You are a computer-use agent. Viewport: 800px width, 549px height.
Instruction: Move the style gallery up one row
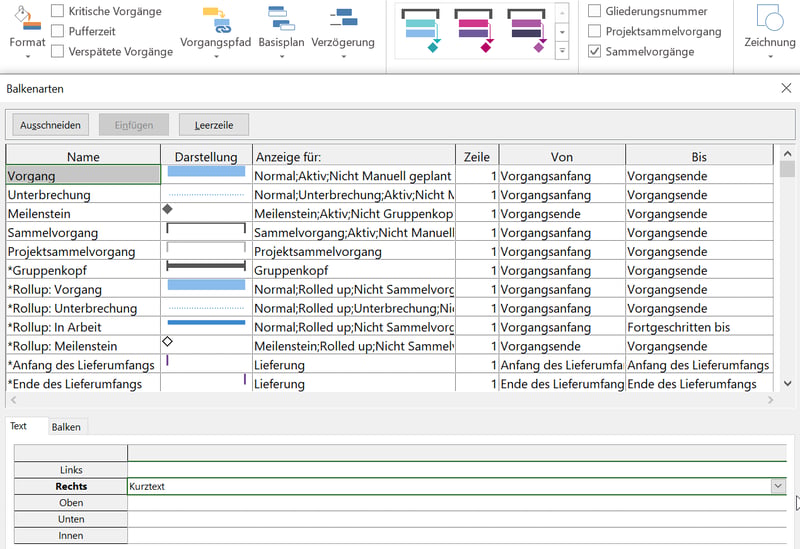562,13
